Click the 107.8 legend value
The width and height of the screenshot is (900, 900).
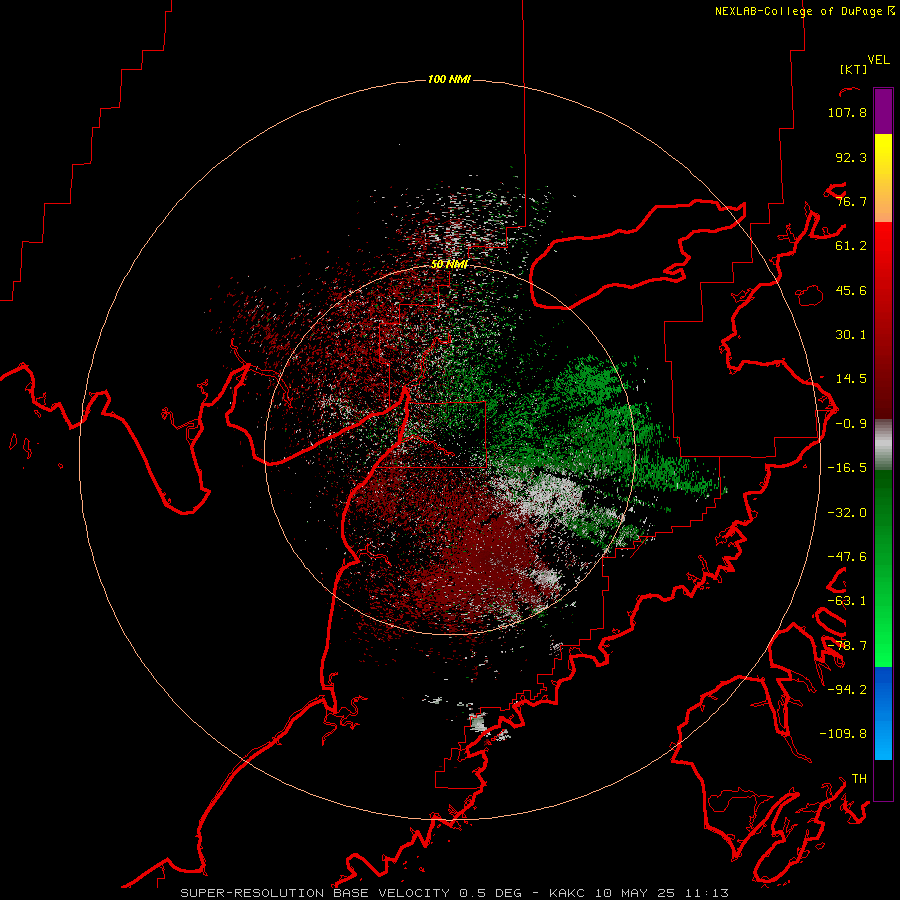847,112
